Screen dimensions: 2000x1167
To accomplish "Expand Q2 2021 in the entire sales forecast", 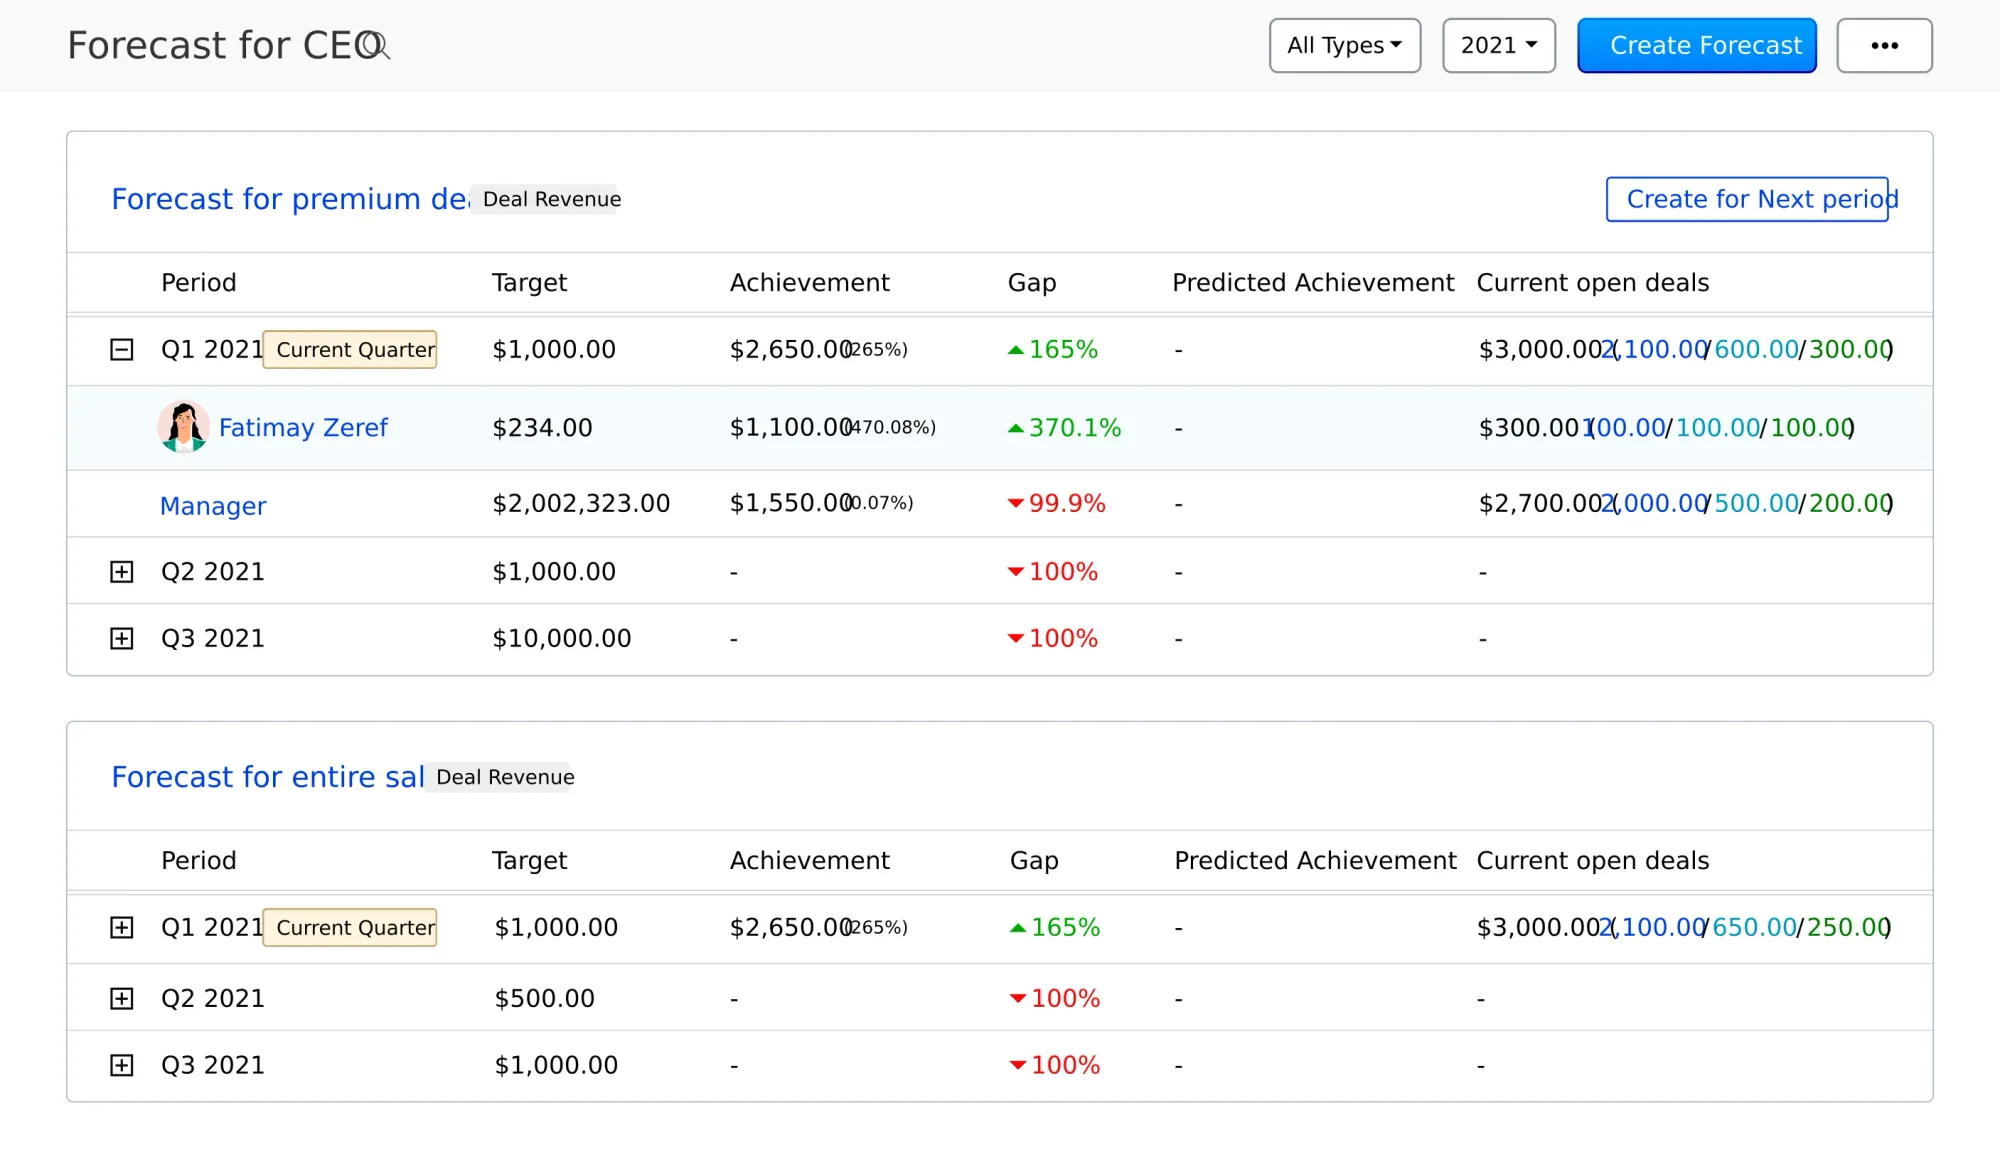I will [122, 997].
